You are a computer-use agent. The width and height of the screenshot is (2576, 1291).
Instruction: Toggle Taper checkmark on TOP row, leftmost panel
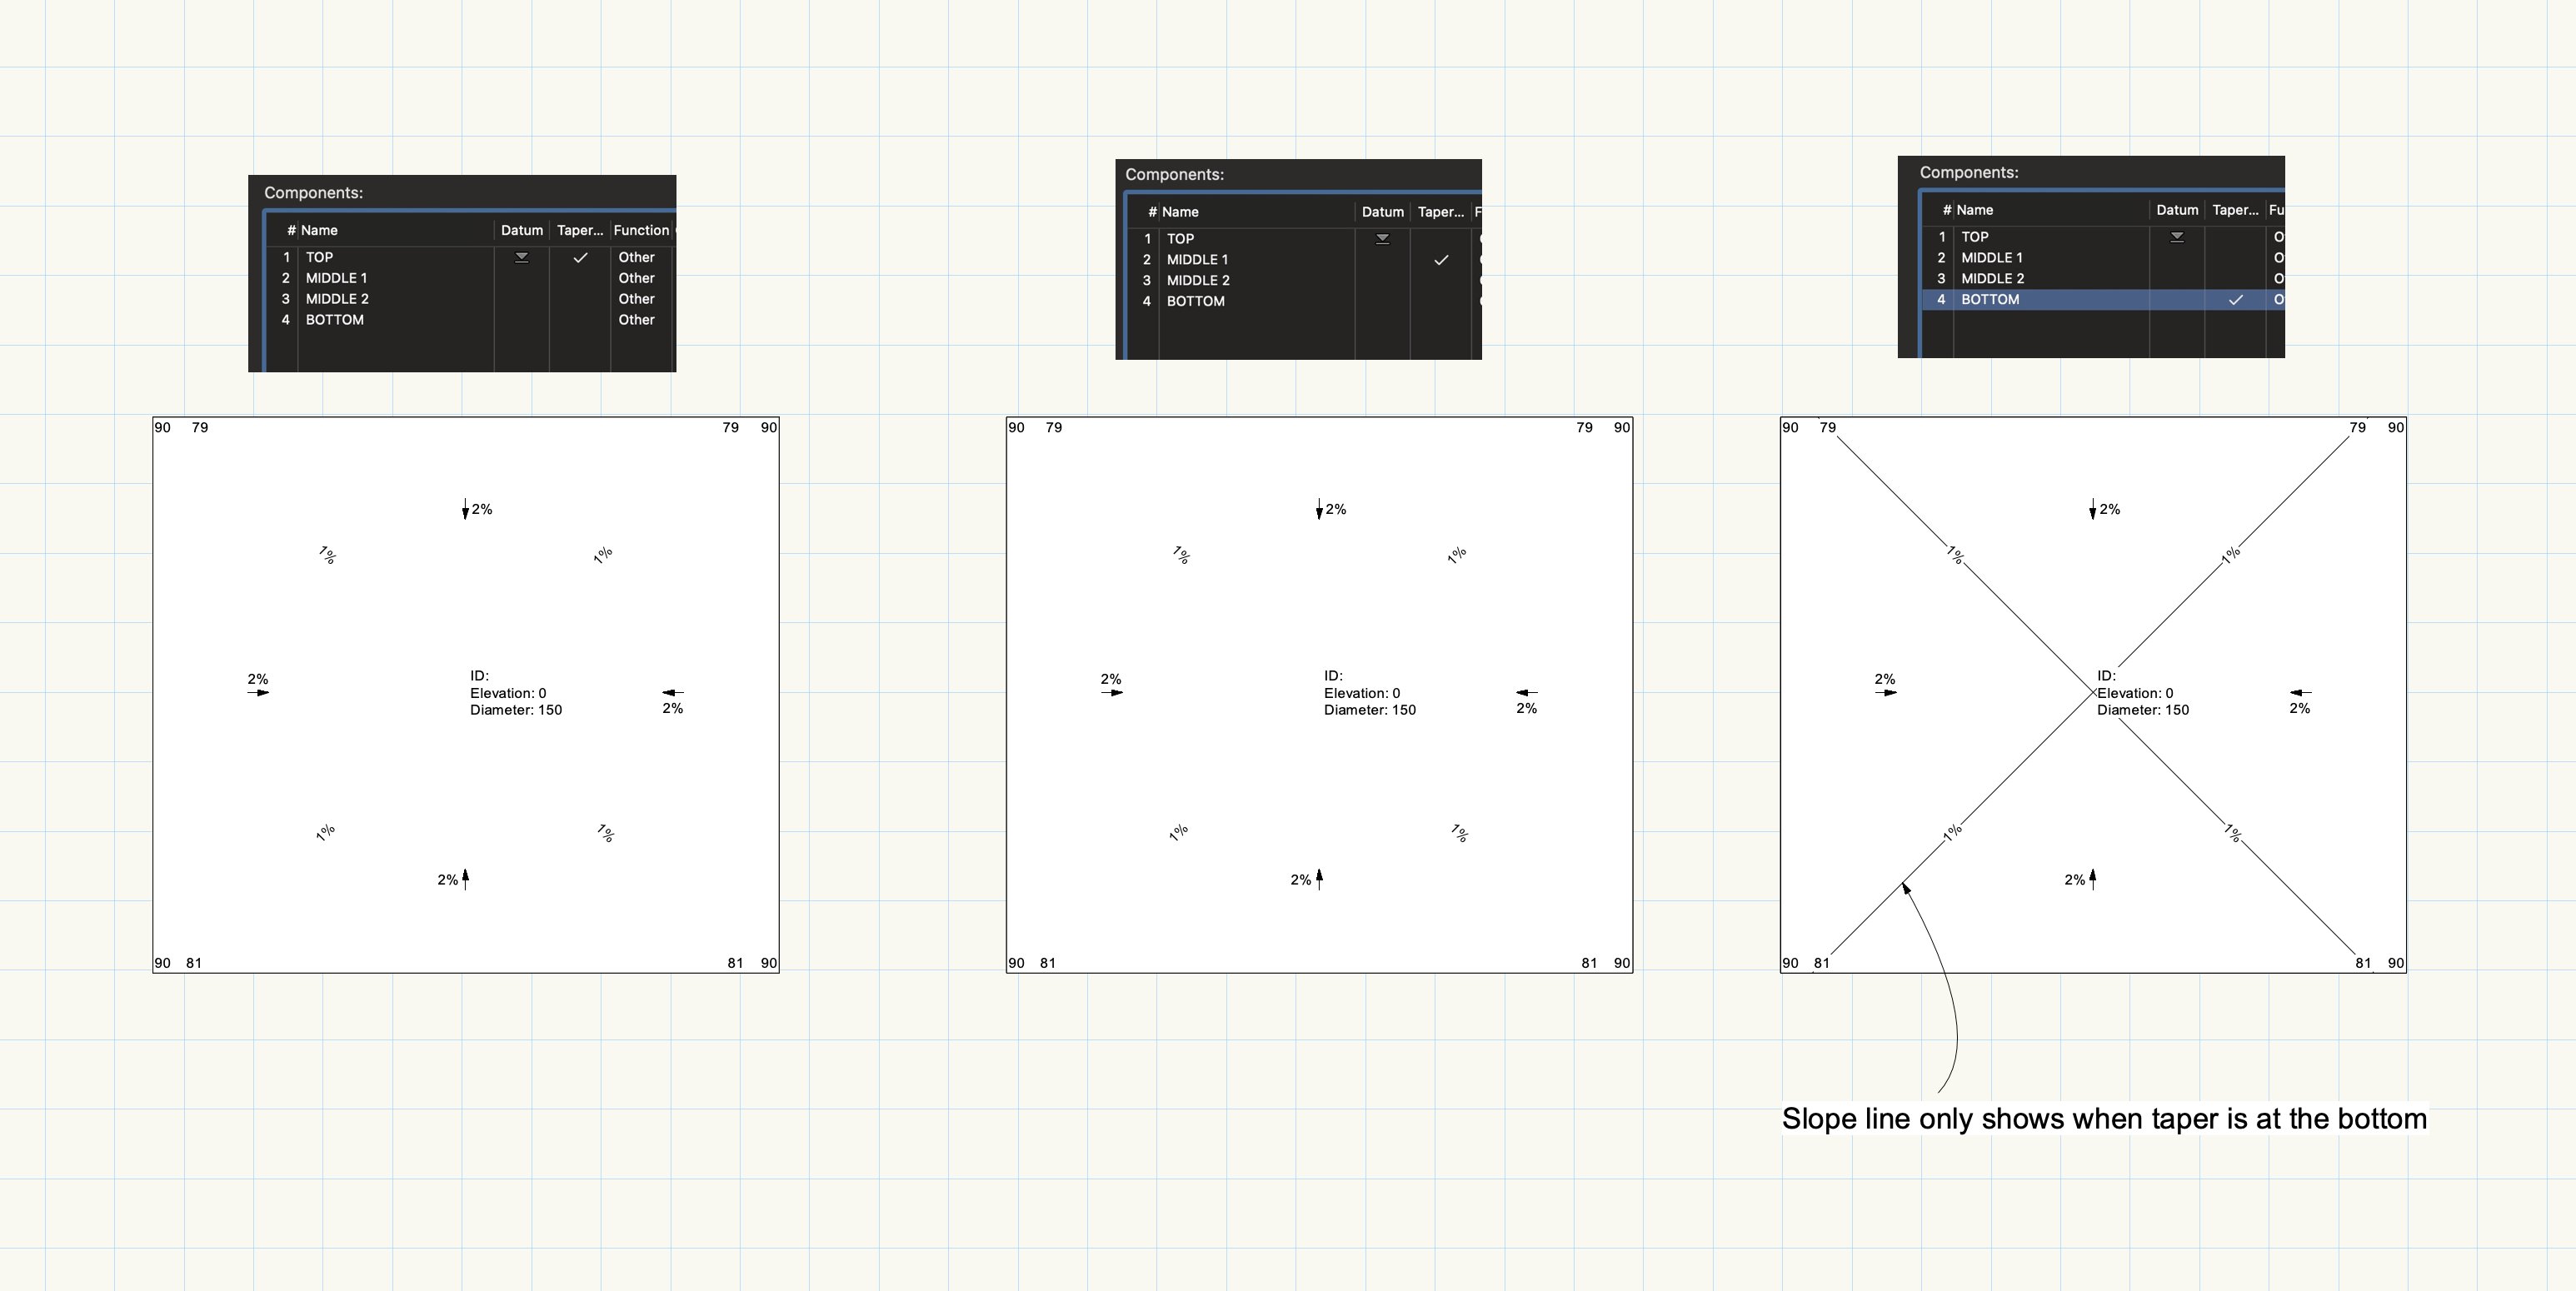coord(579,257)
